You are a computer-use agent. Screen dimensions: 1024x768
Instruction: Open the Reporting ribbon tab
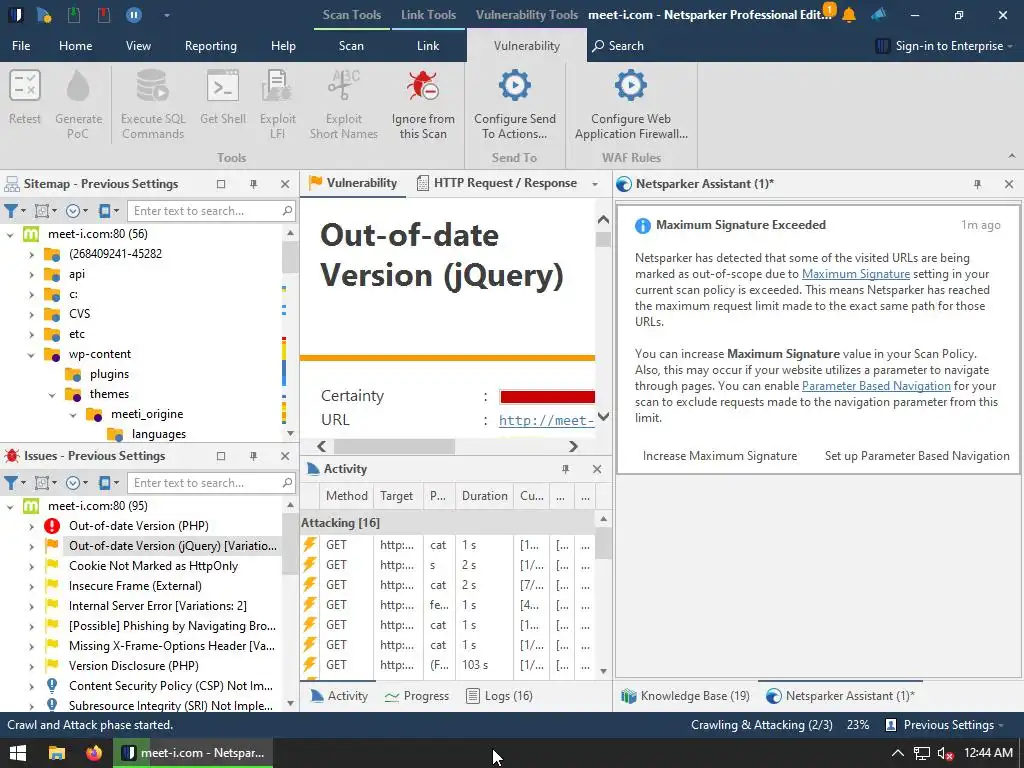(210, 46)
